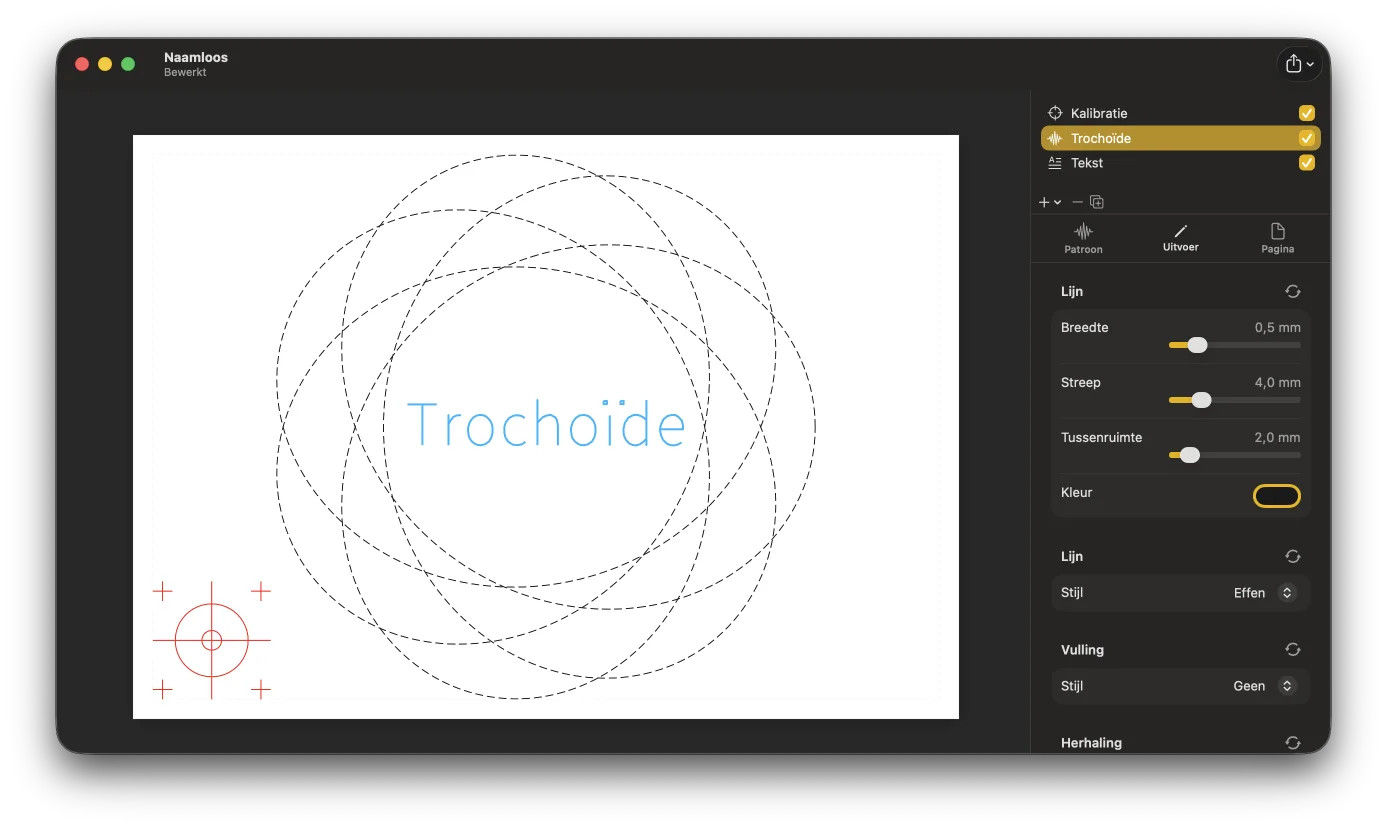Screen dimensions: 1387x828
Task: Open the share menu in the title bar
Action: pyautogui.click(x=1300, y=64)
